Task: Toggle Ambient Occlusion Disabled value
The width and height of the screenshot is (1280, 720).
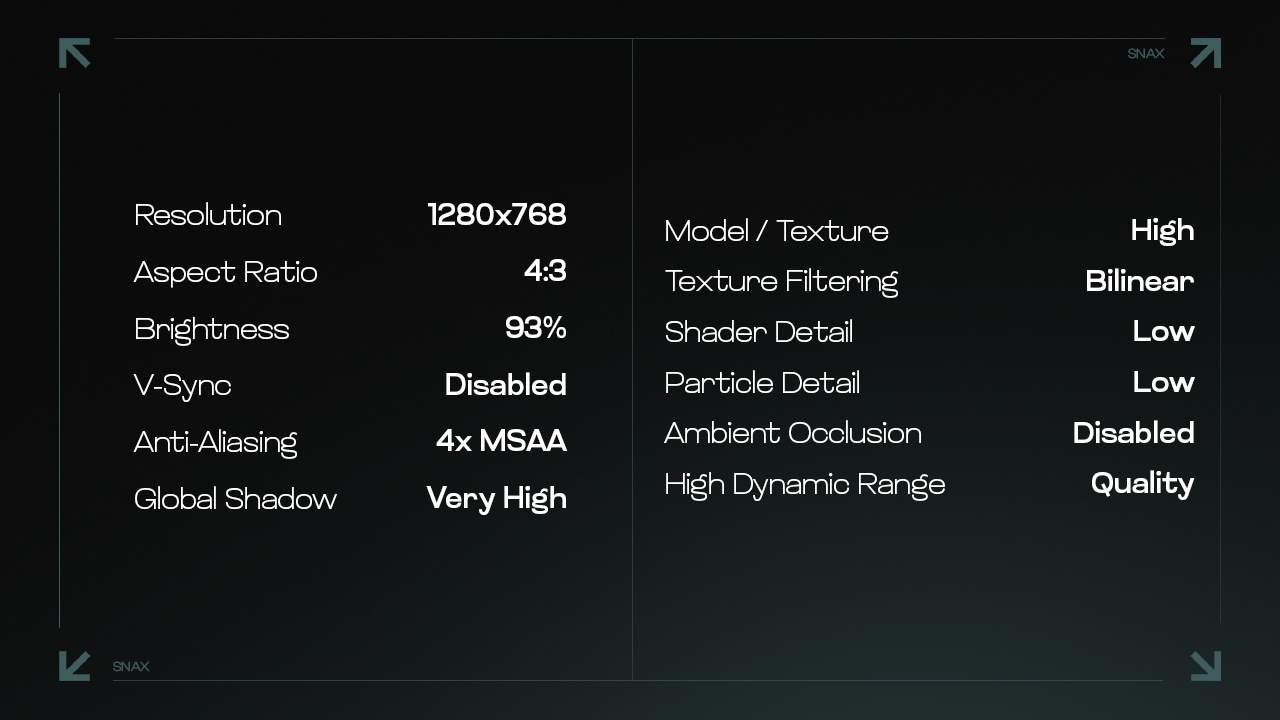Action: pos(1133,433)
